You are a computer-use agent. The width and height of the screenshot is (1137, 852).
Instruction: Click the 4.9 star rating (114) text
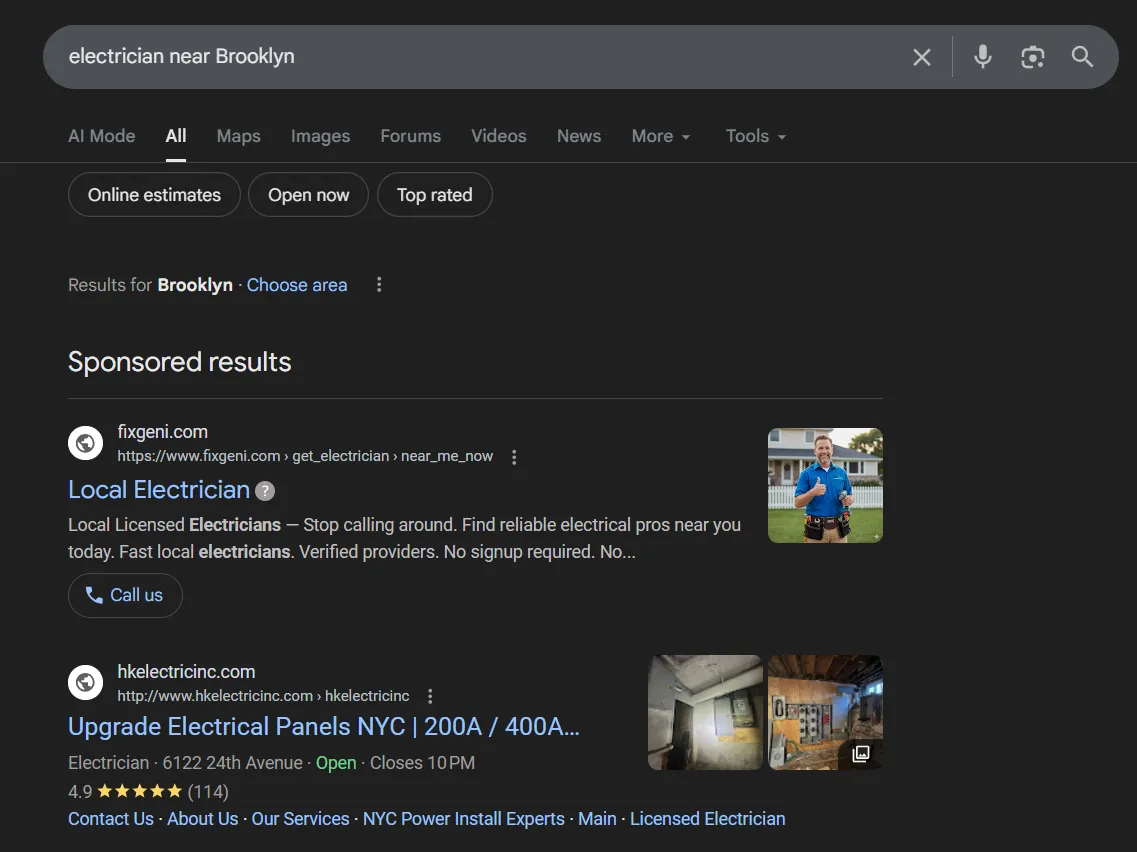click(148, 792)
